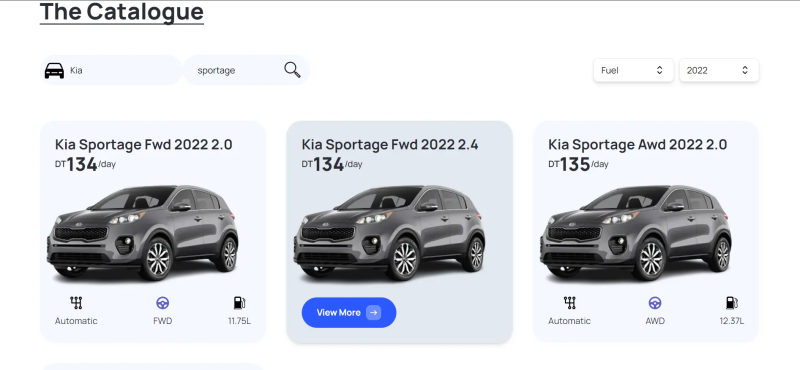Open the Fuel filter dropdown

click(x=633, y=70)
